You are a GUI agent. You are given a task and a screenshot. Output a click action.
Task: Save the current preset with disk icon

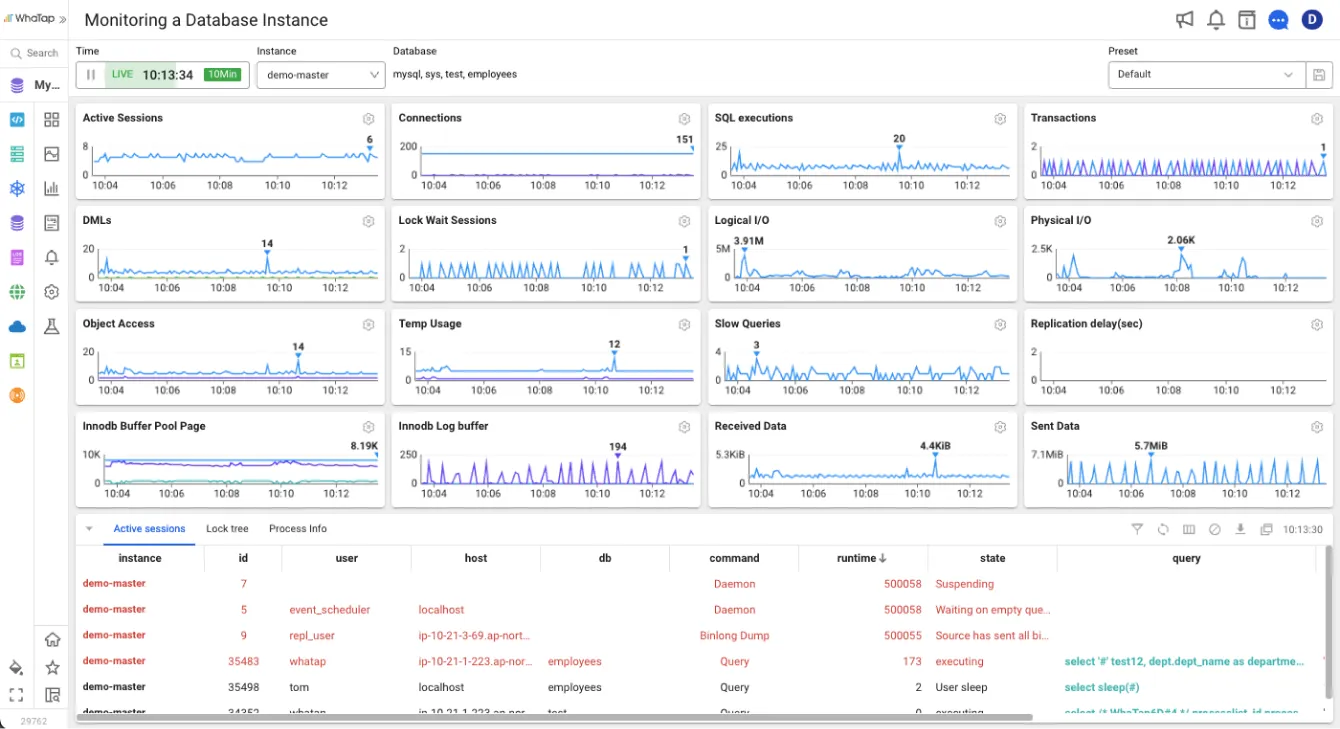tap(1319, 75)
